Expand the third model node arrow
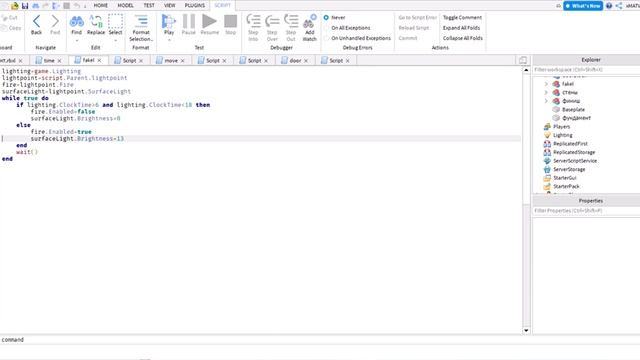Viewport: 640px width, 360px height. point(546,101)
